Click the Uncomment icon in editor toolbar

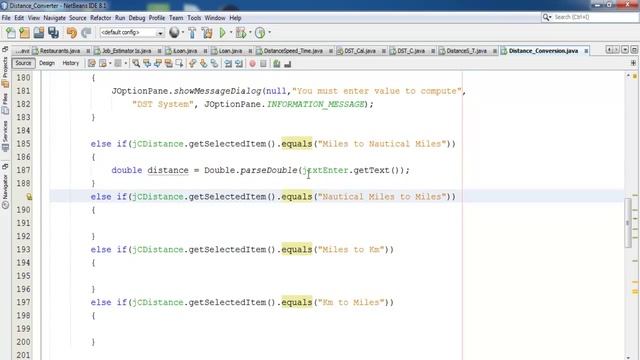288,63
